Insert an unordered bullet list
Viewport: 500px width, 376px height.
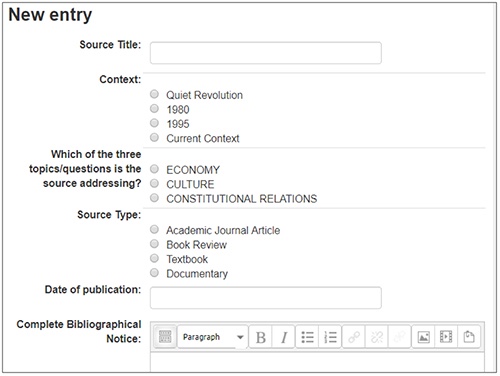pyautogui.click(x=307, y=337)
